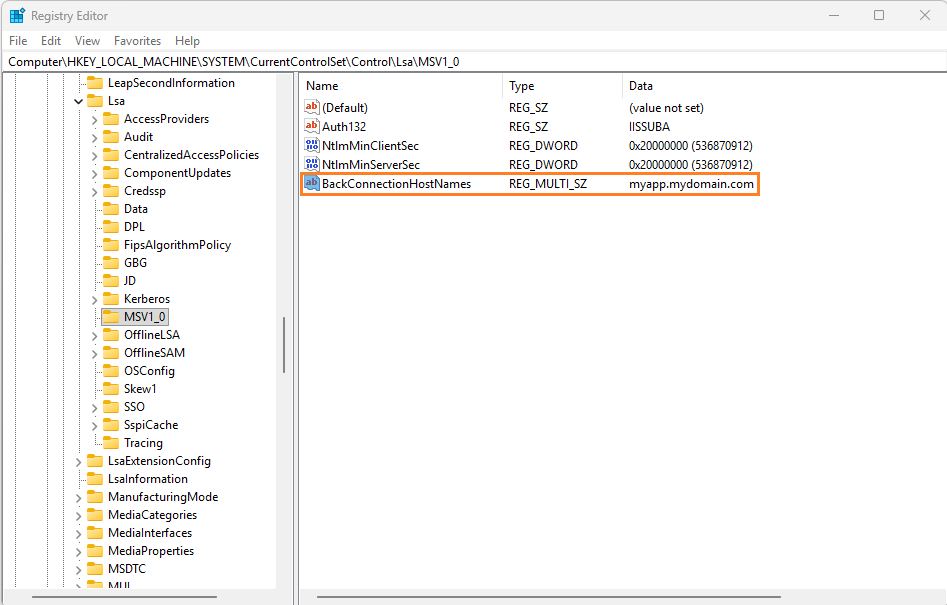Expand the AccessProviders key

click(94, 120)
